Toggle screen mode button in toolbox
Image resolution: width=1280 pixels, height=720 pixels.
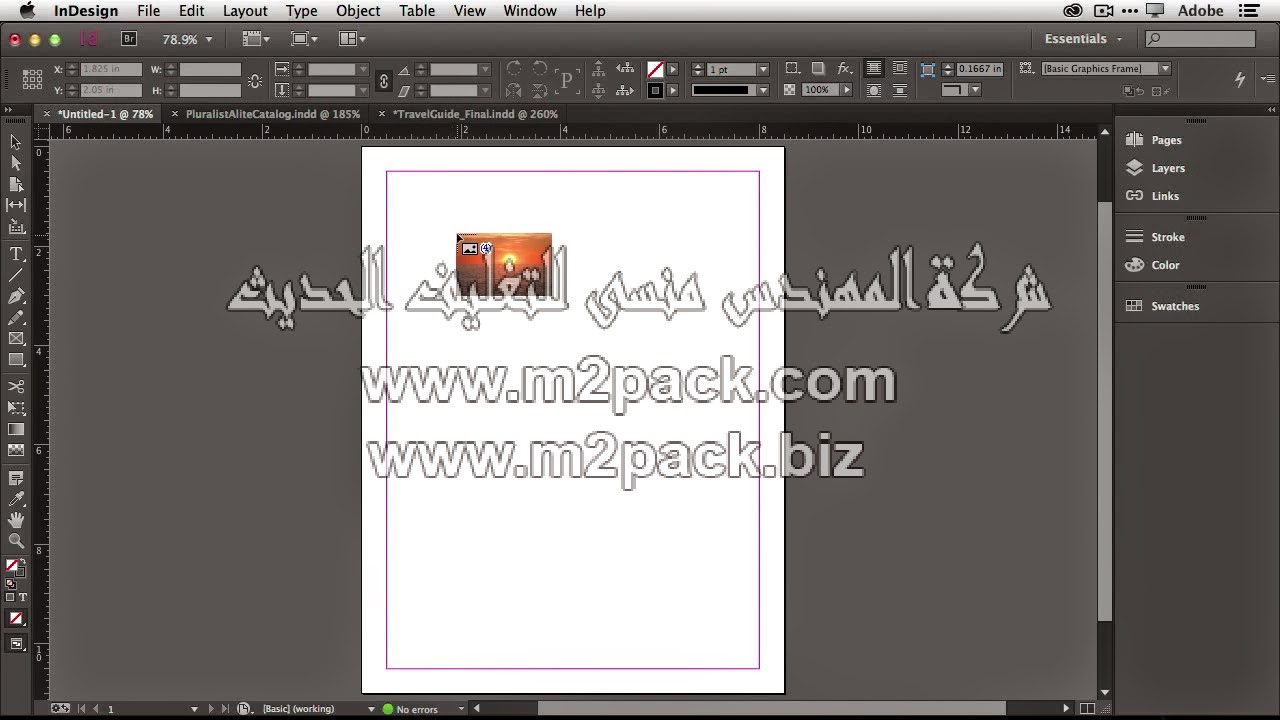click(x=16, y=644)
